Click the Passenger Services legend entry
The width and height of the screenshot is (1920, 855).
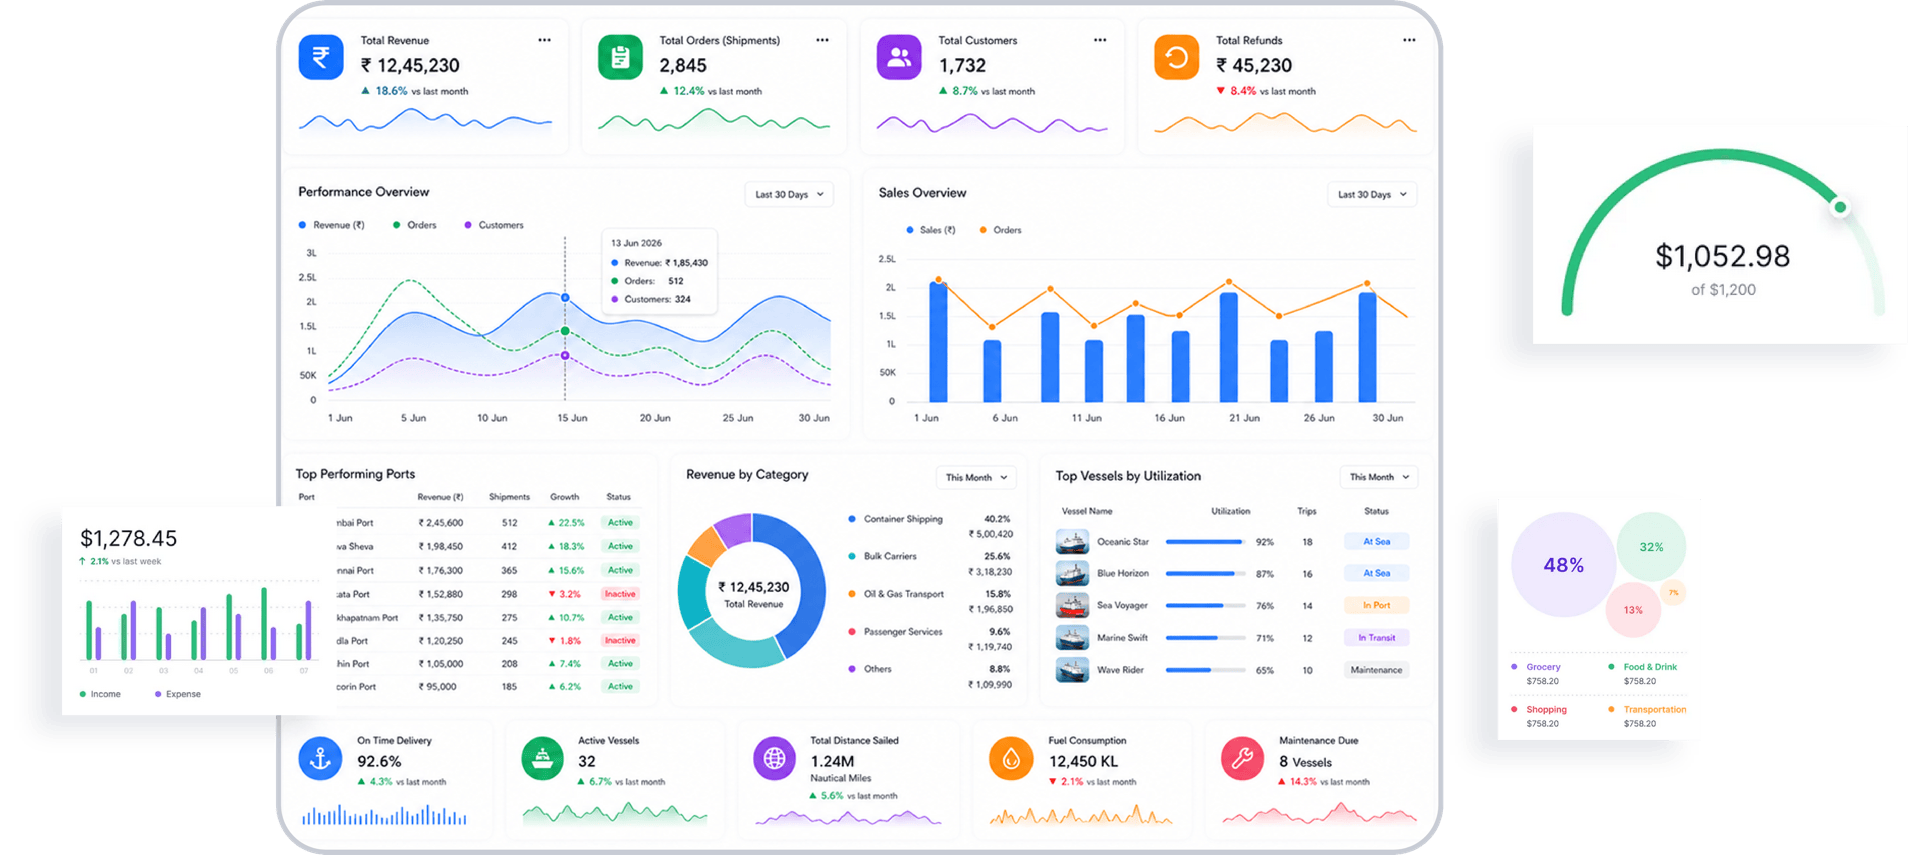pos(896,632)
